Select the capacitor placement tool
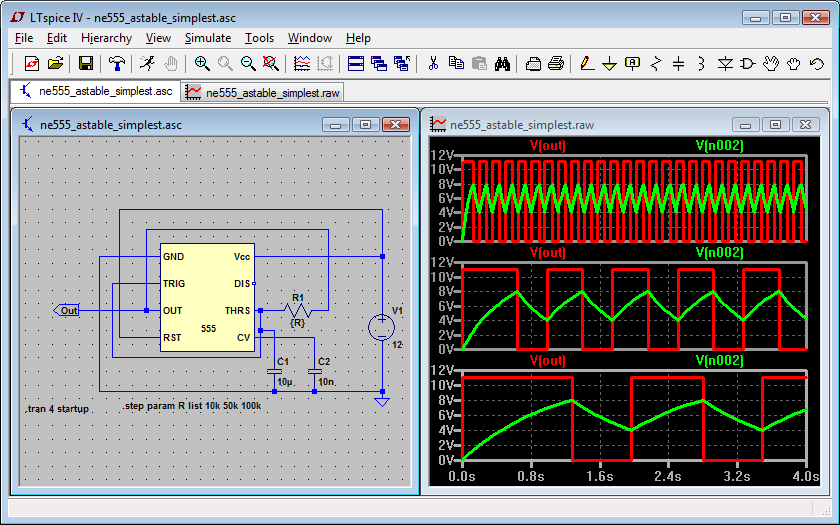 pyautogui.click(x=679, y=64)
